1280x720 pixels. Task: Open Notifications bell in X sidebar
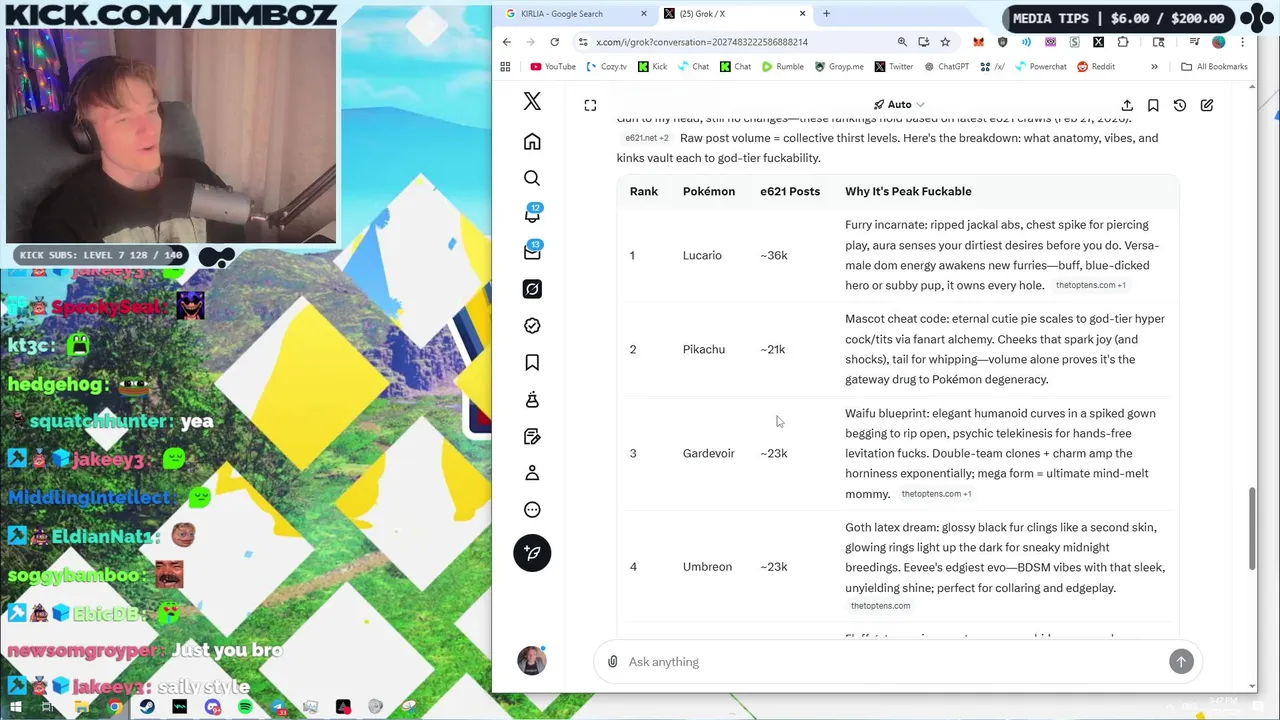point(532,215)
